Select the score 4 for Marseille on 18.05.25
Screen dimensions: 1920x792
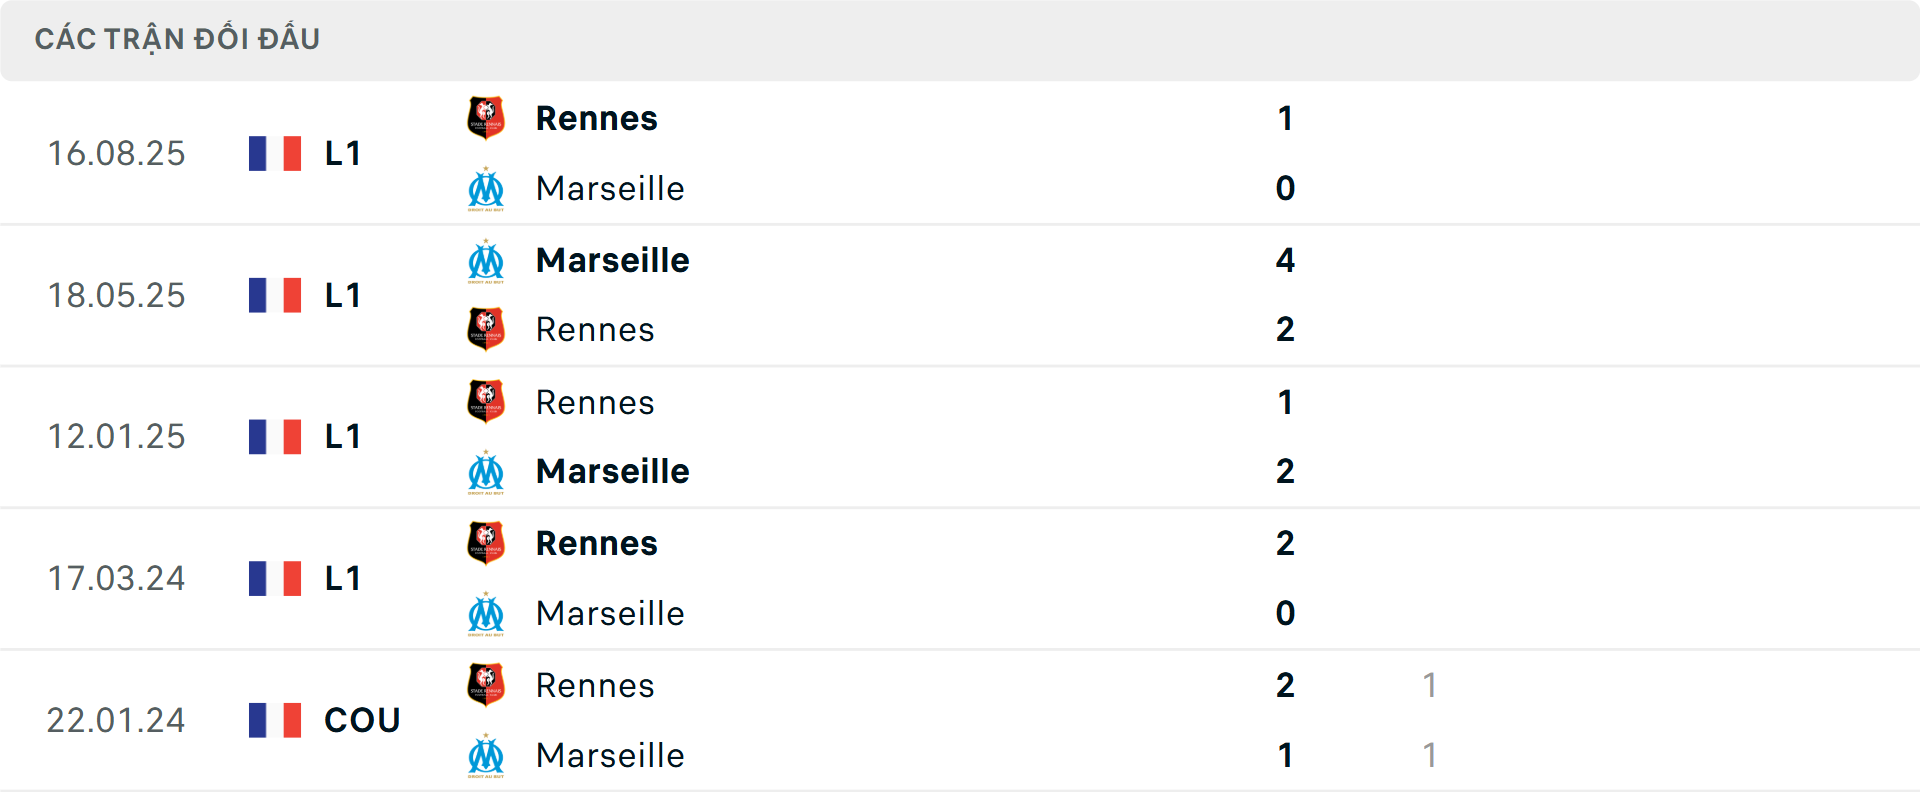[1284, 260]
